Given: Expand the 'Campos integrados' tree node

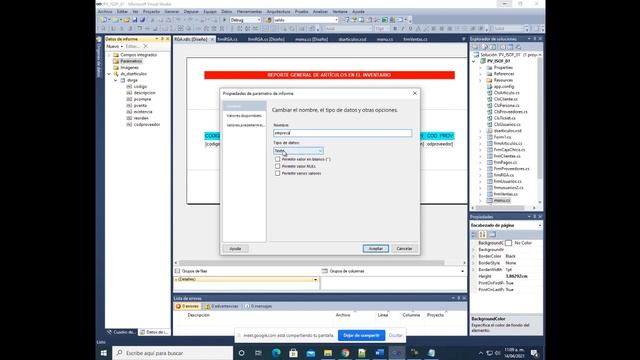Looking at the screenshot, I should 109,55.
